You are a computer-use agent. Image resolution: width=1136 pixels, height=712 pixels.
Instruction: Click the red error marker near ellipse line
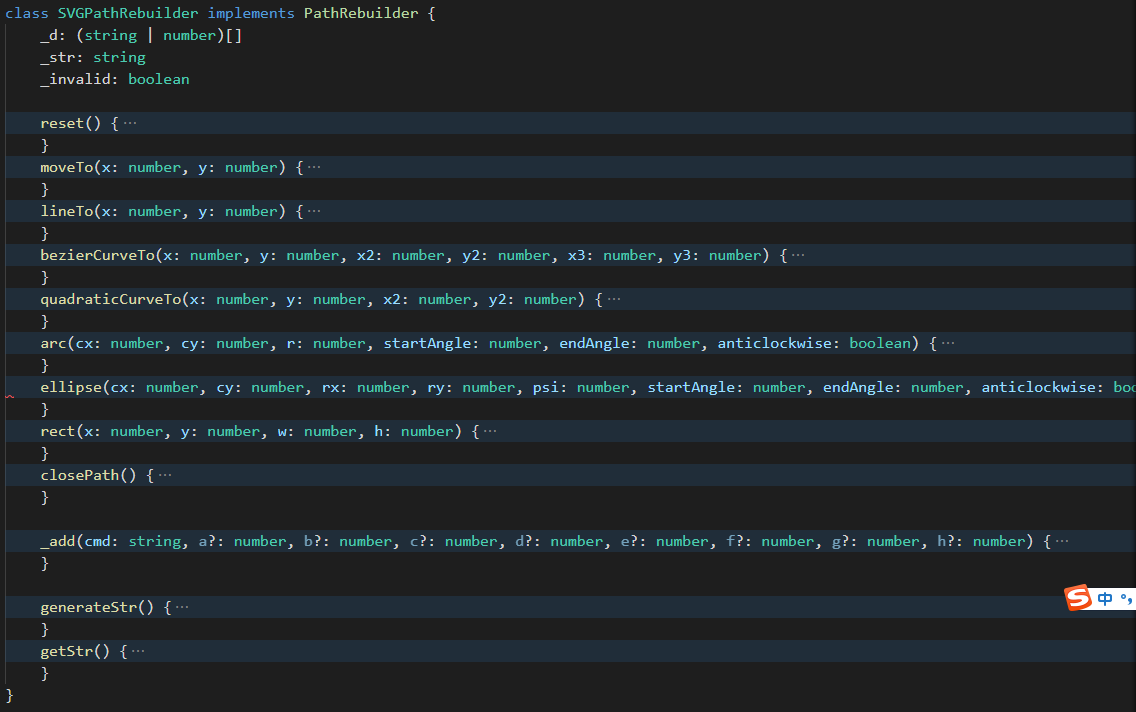point(8,395)
